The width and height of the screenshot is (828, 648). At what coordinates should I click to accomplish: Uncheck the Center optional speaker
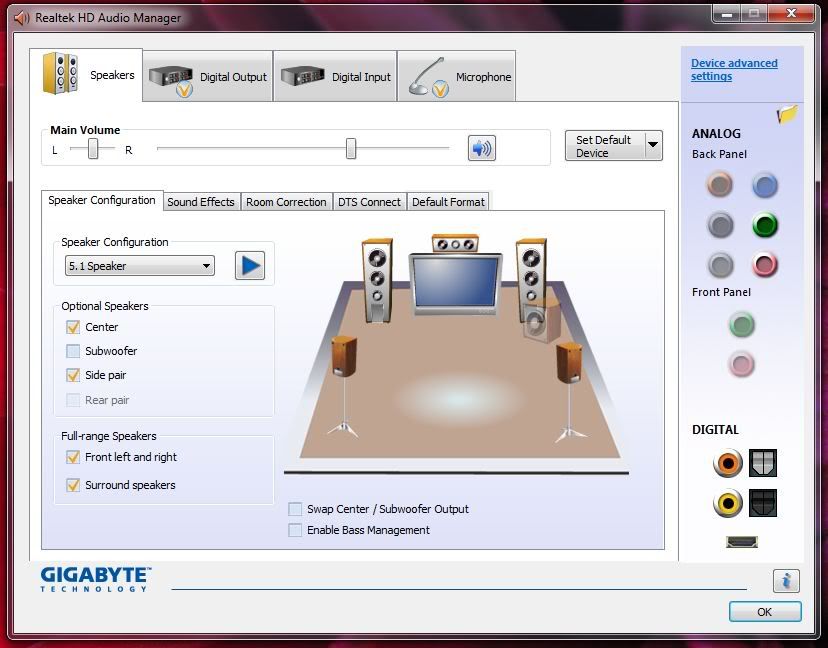(x=73, y=327)
